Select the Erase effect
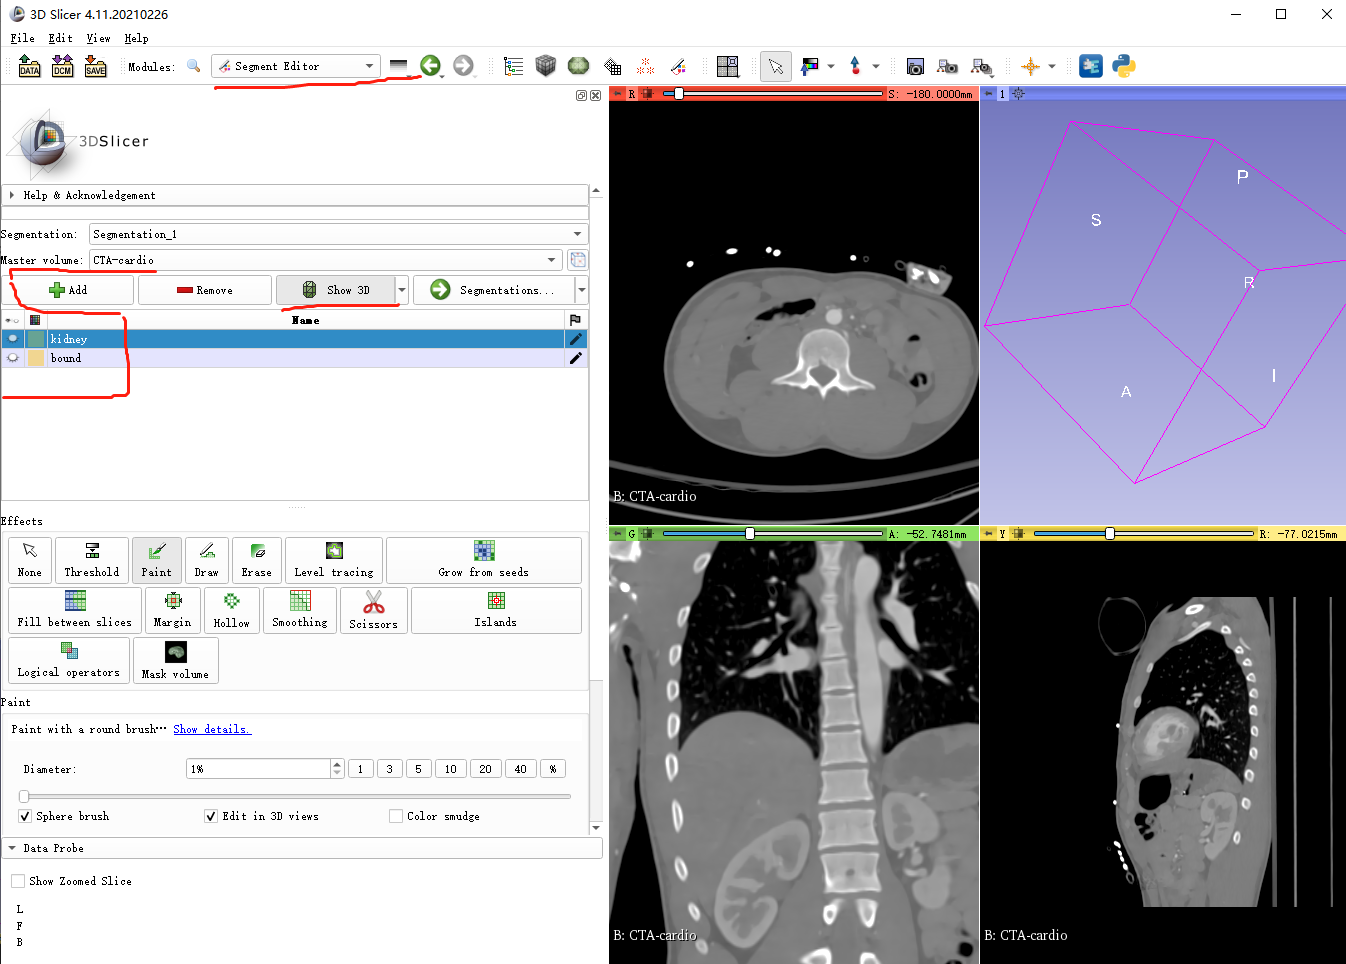This screenshot has width=1346, height=964. (257, 560)
